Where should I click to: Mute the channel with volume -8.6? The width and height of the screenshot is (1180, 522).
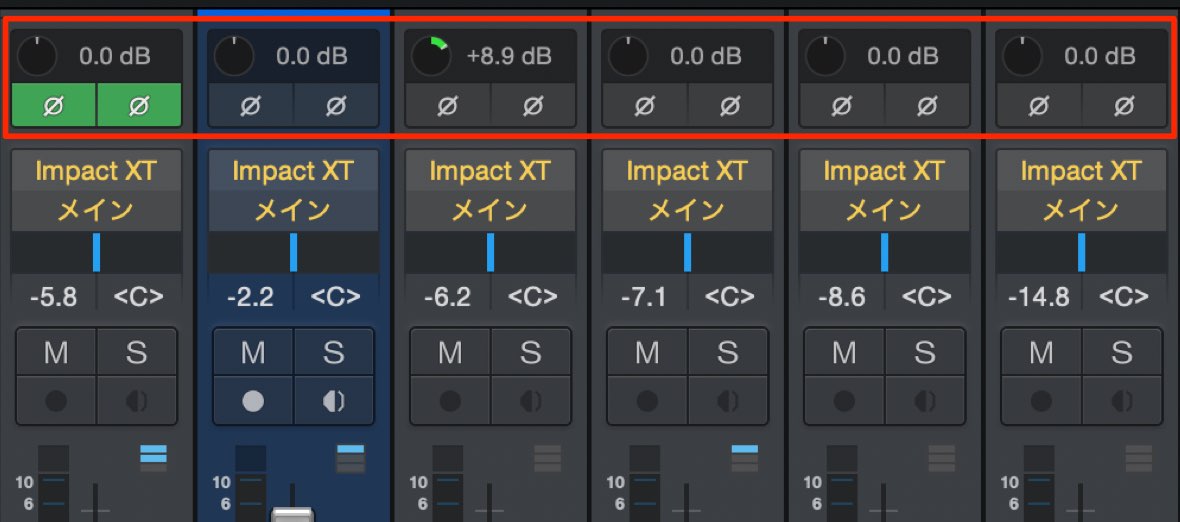coord(845,352)
